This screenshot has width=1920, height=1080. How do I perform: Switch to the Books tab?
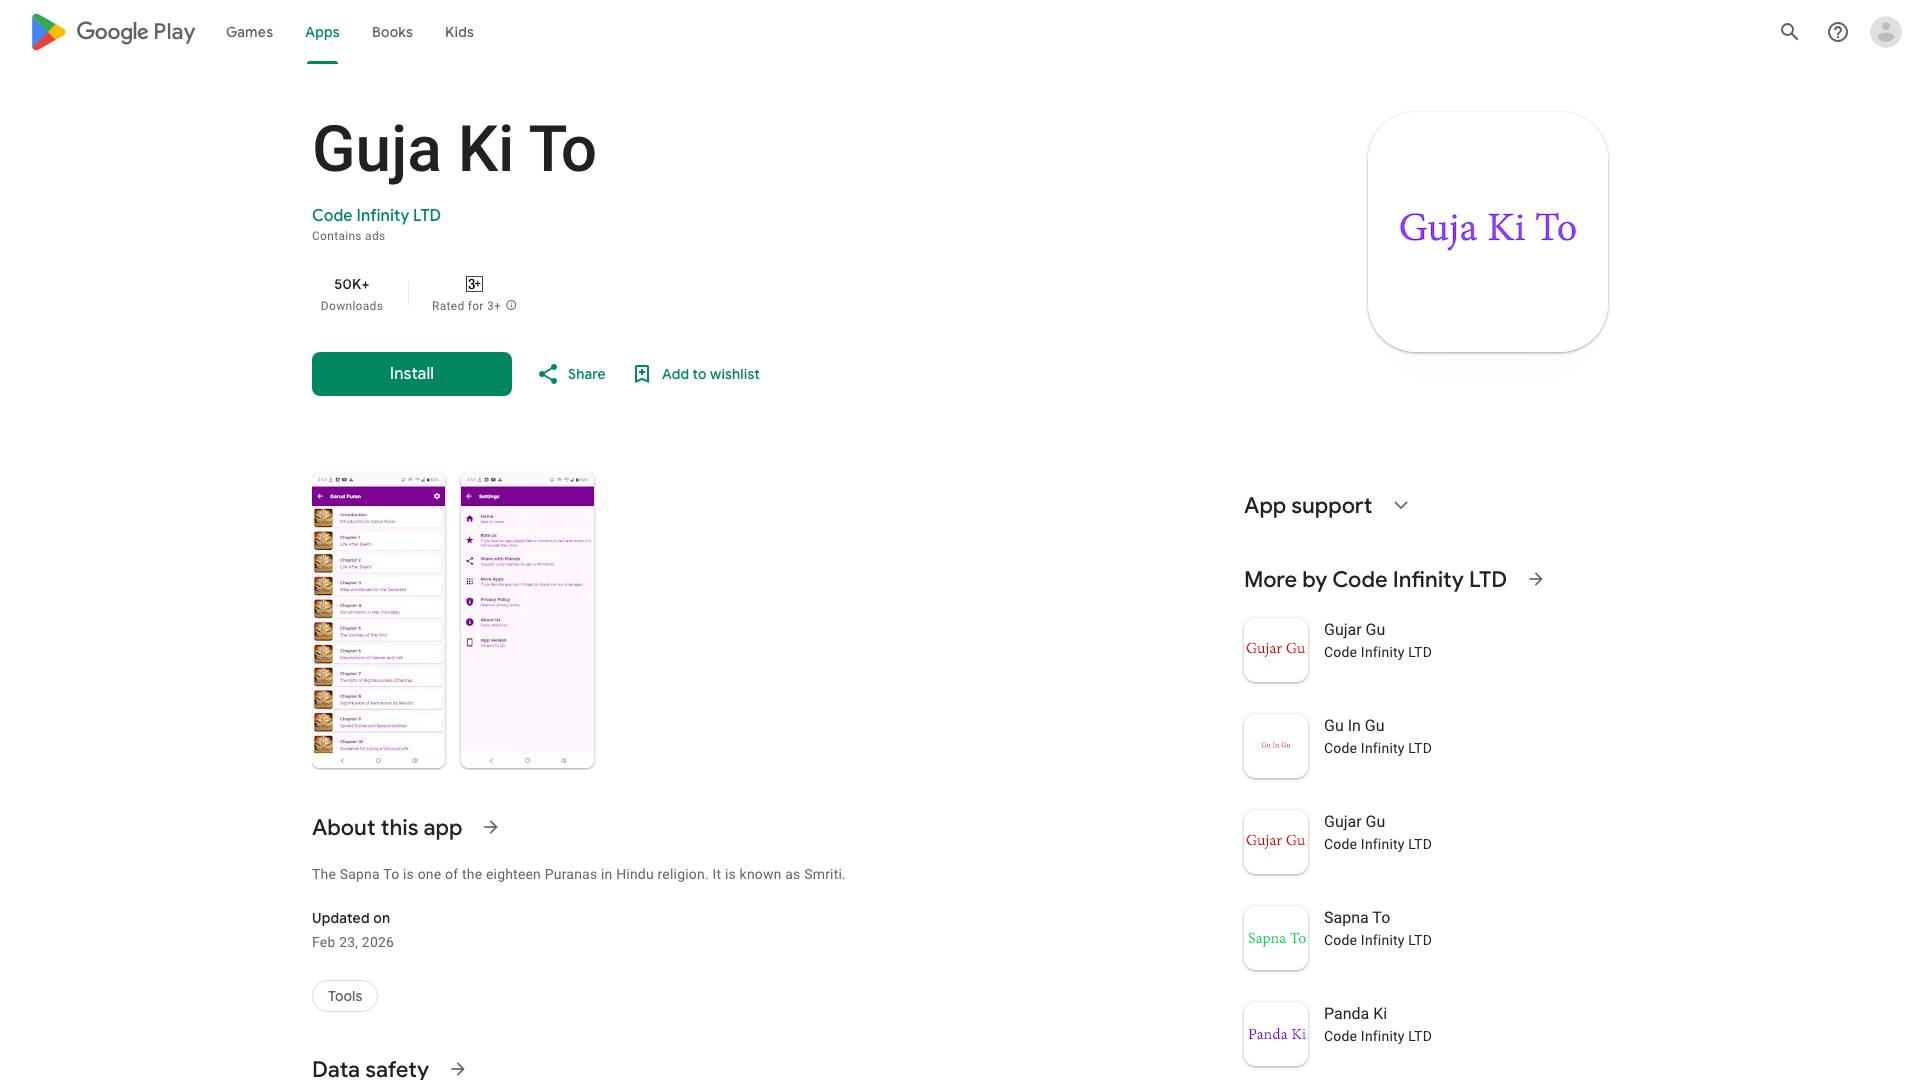coord(392,32)
